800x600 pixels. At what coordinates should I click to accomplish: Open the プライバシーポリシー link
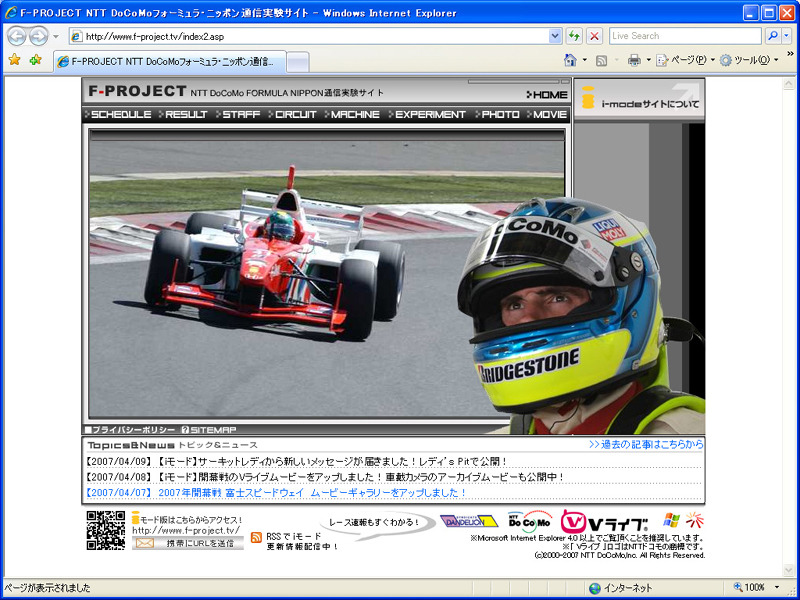(x=130, y=430)
